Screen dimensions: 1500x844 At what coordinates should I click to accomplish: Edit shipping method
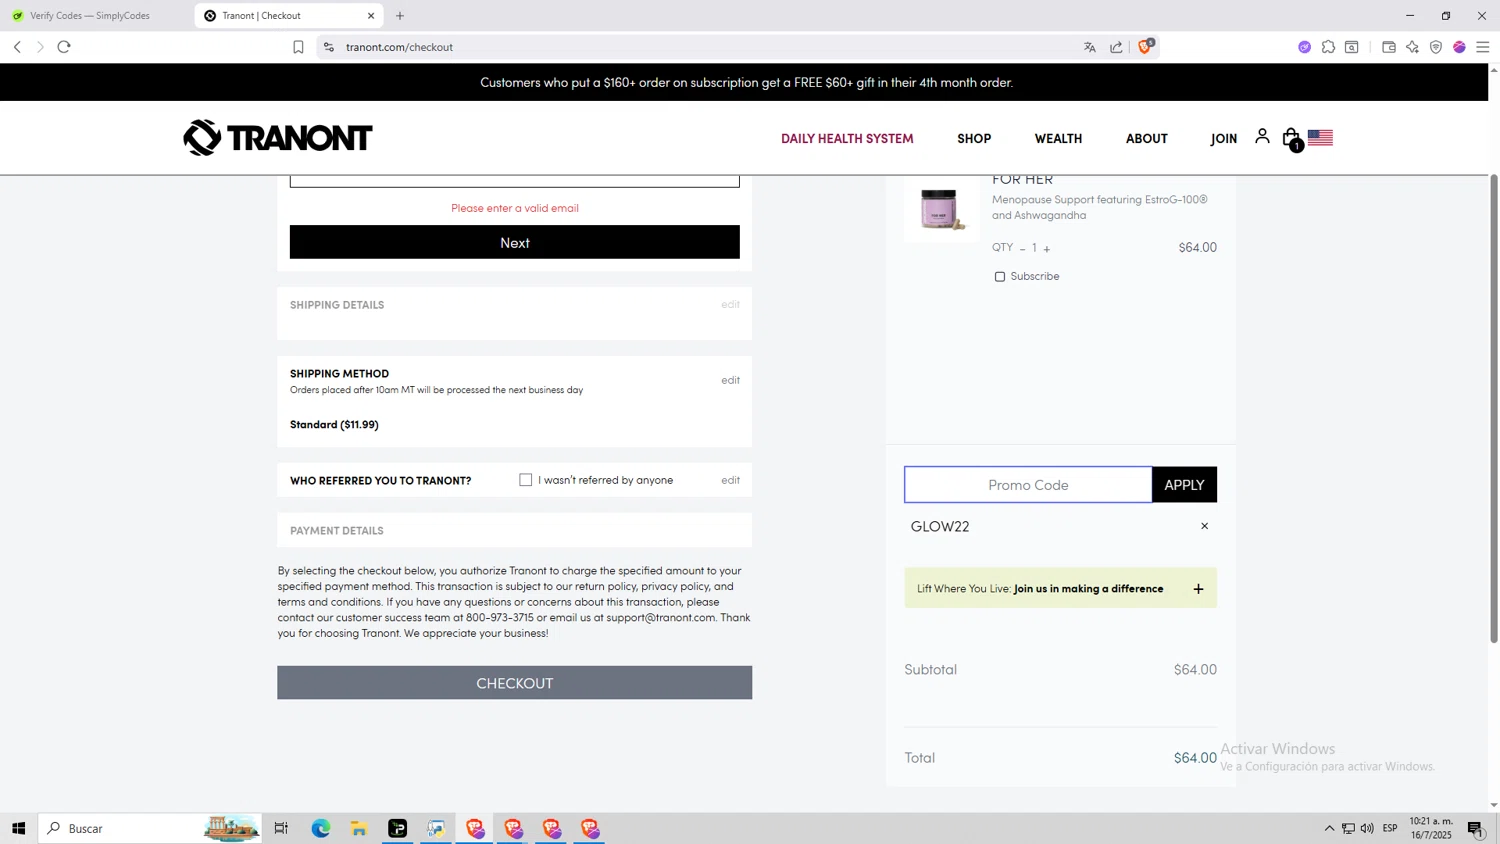[x=731, y=380]
